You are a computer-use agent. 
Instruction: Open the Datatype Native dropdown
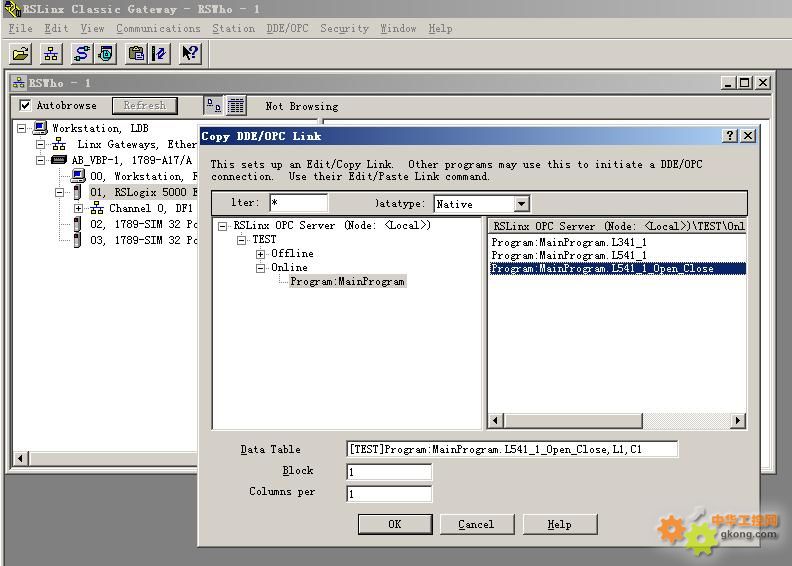coord(521,203)
